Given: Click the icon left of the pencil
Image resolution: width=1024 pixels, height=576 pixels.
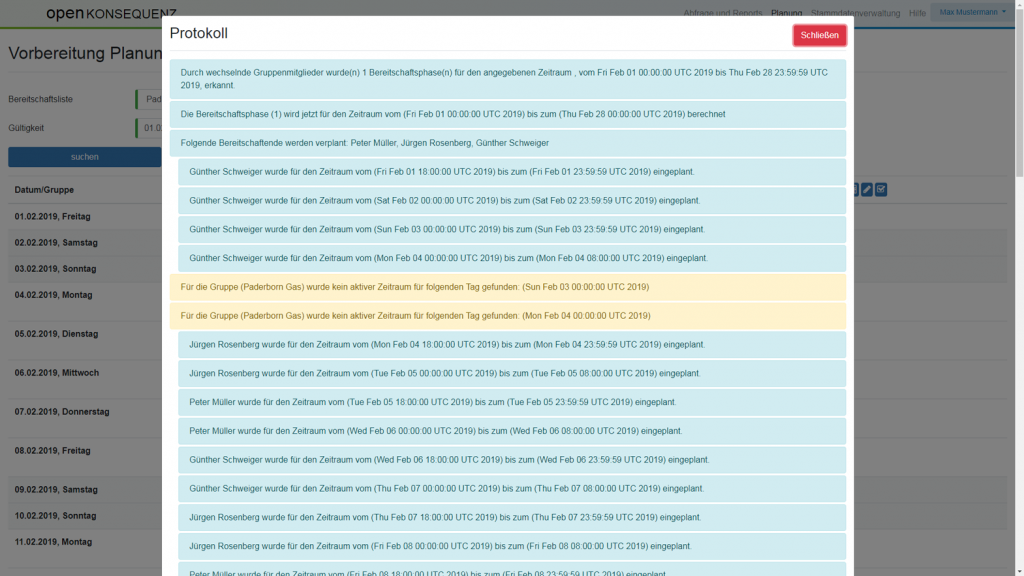Looking at the screenshot, I should tap(854, 190).
